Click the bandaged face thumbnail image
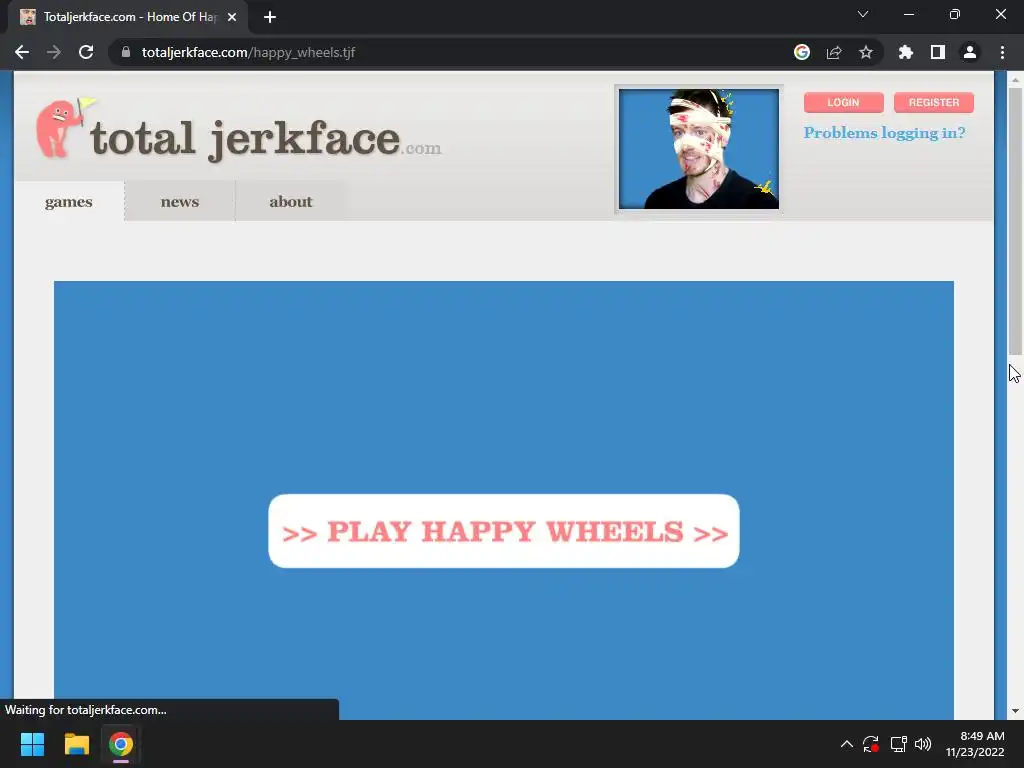Viewport: 1024px width, 768px height. click(x=699, y=149)
